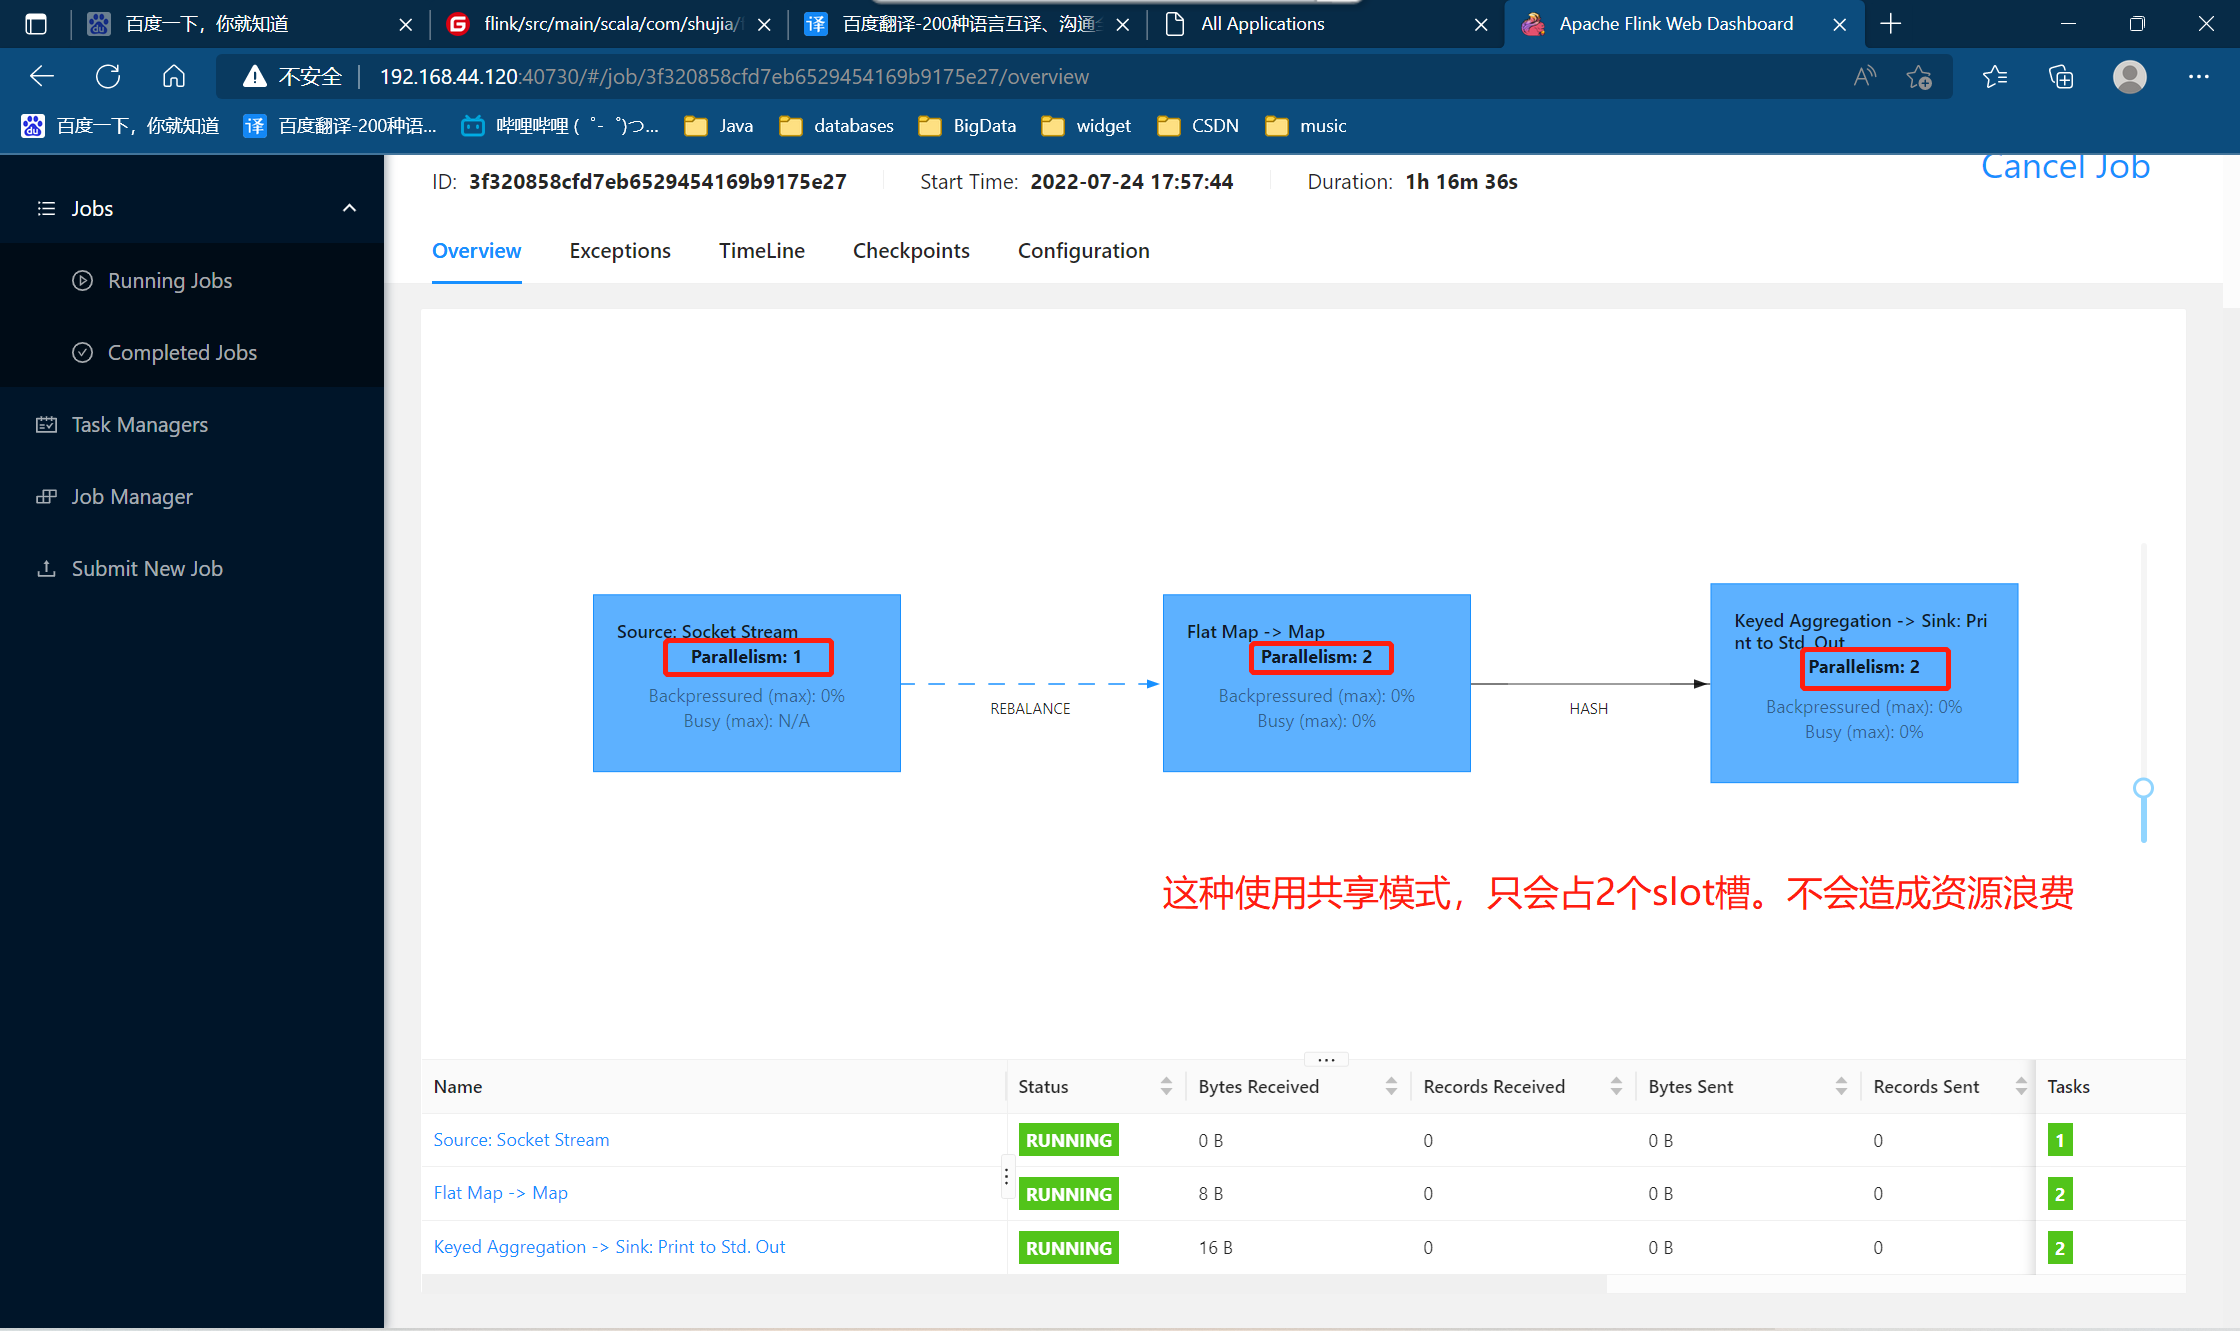This screenshot has width=2240, height=1331.
Task: Open the Exceptions tab
Action: click(620, 250)
